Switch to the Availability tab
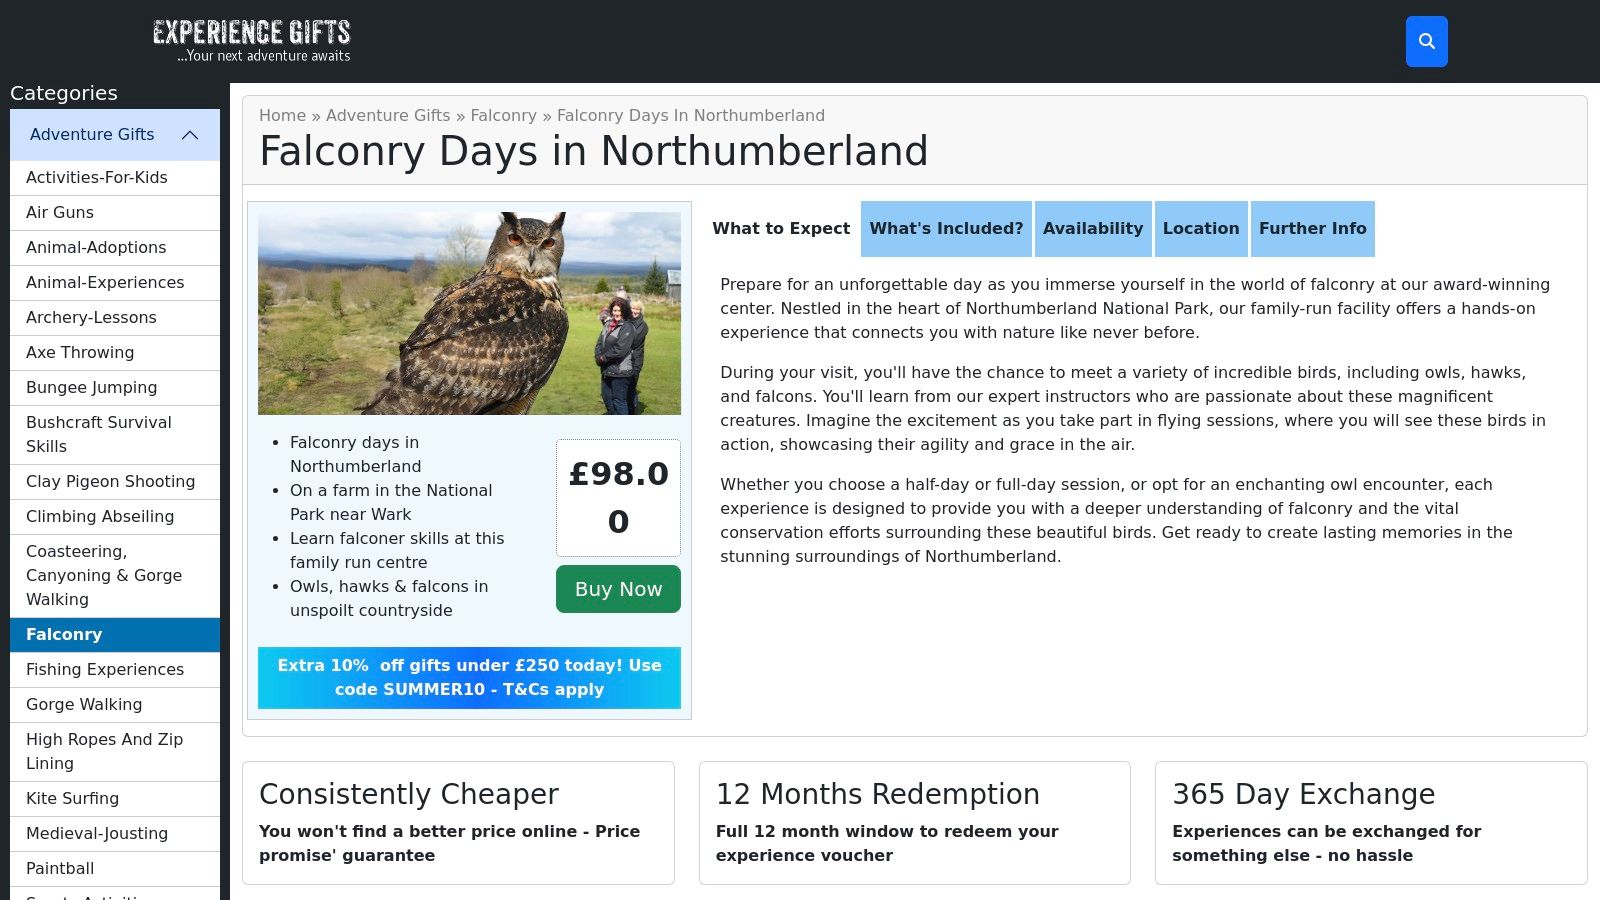This screenshot has height=900, width=1600. pyautogui.click(x=1092, y=229)
